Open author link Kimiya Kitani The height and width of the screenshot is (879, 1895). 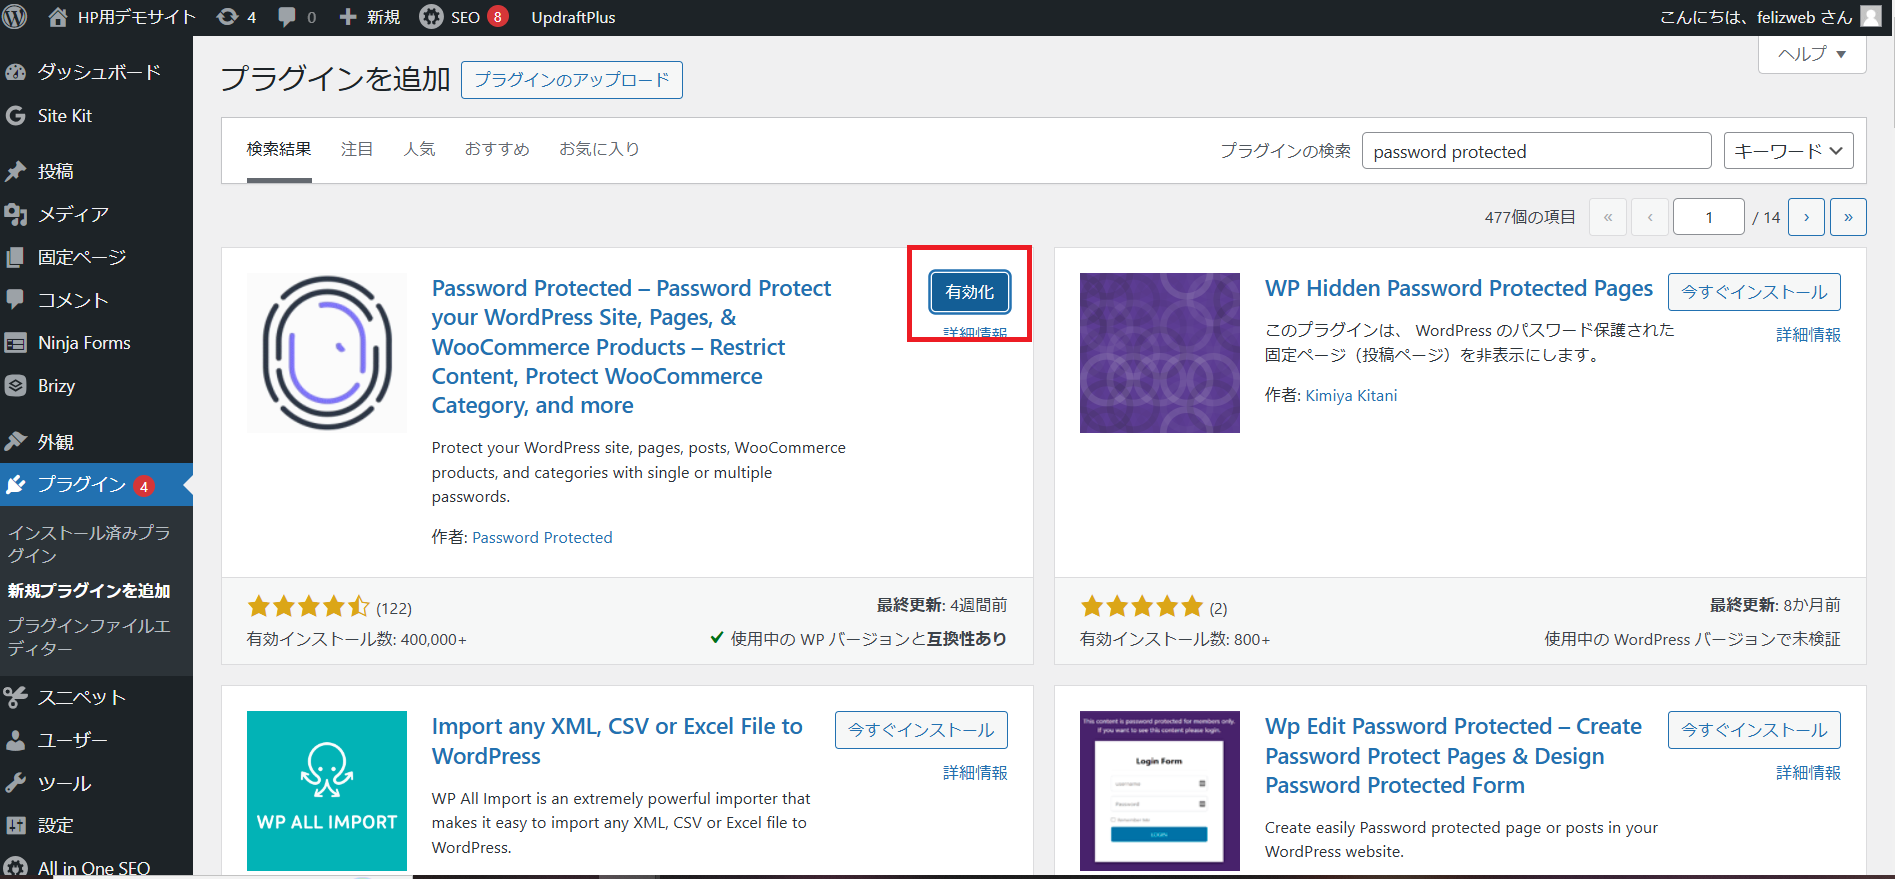(1351, 396)
